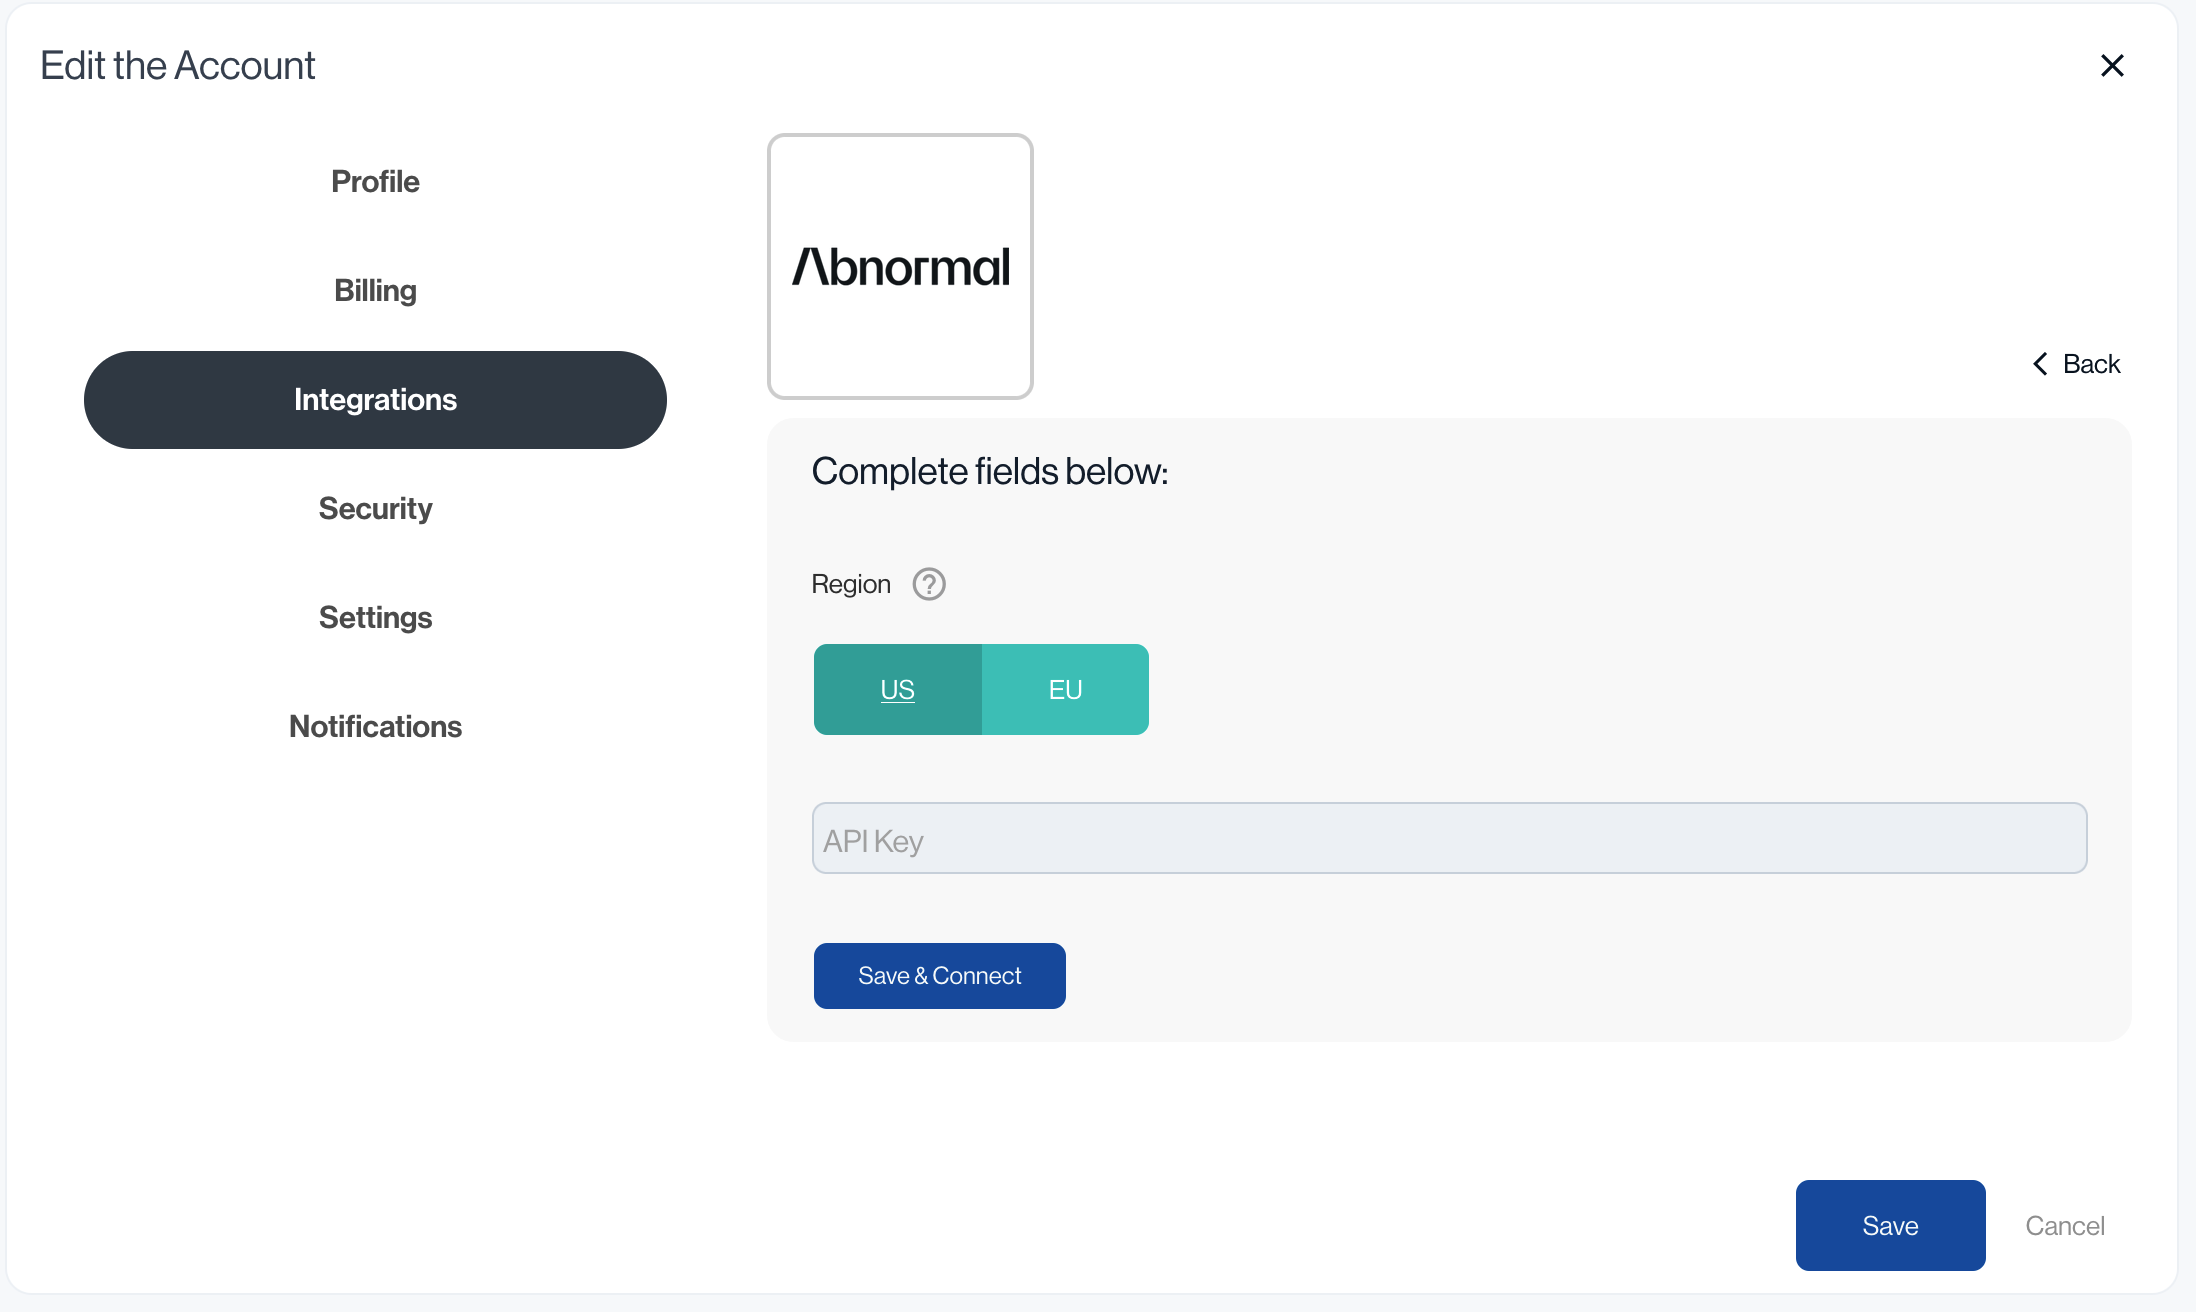Go to the Billing section

pos(375,291)
